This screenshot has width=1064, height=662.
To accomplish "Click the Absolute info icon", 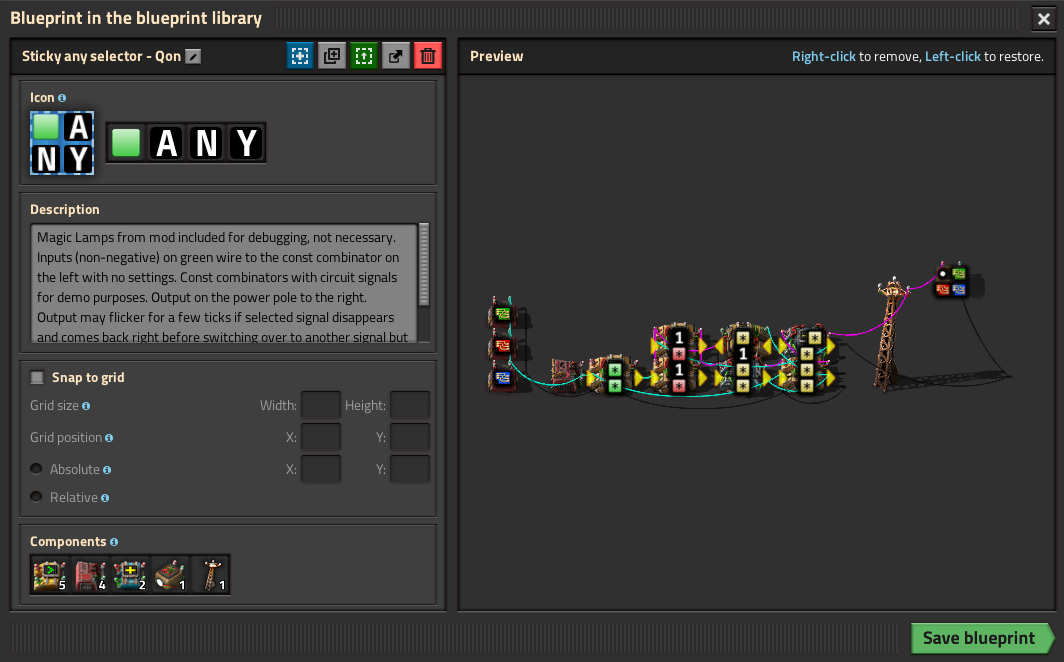I will pyautogui.click(x=107, y=470).
